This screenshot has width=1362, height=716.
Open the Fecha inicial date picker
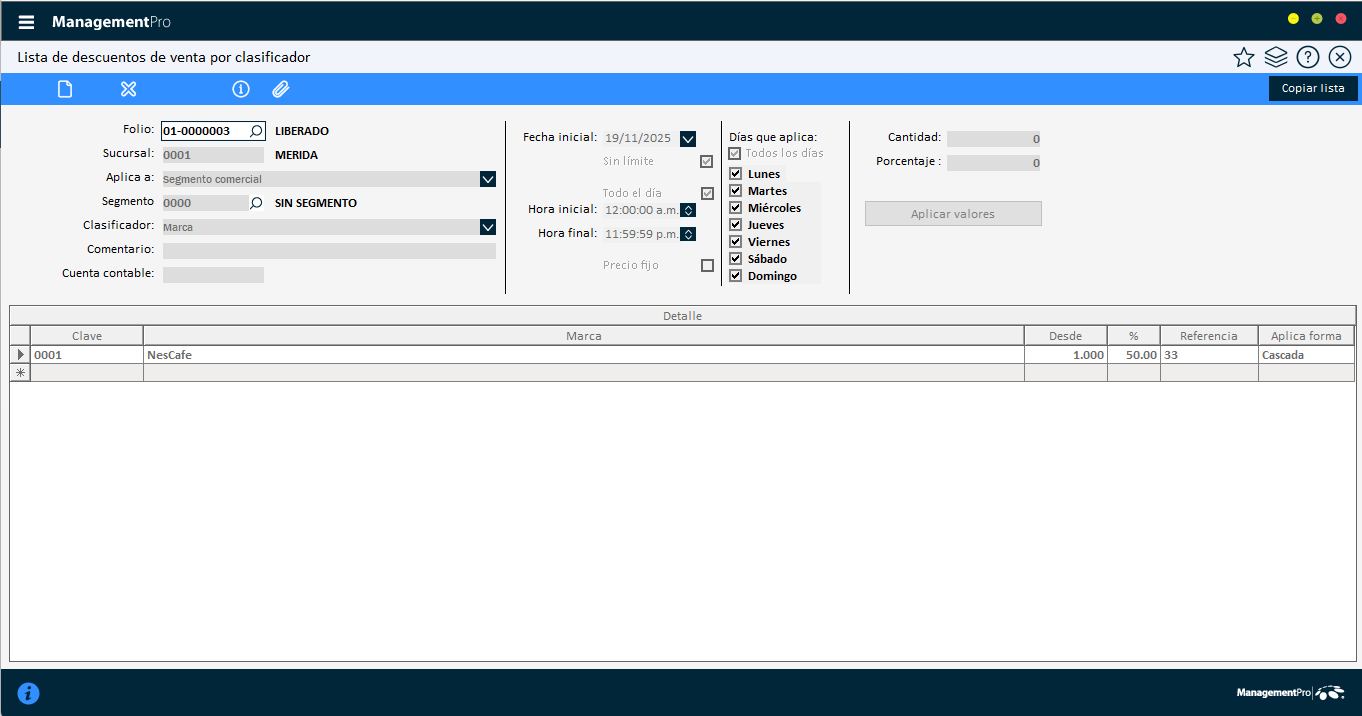(687, 139)
